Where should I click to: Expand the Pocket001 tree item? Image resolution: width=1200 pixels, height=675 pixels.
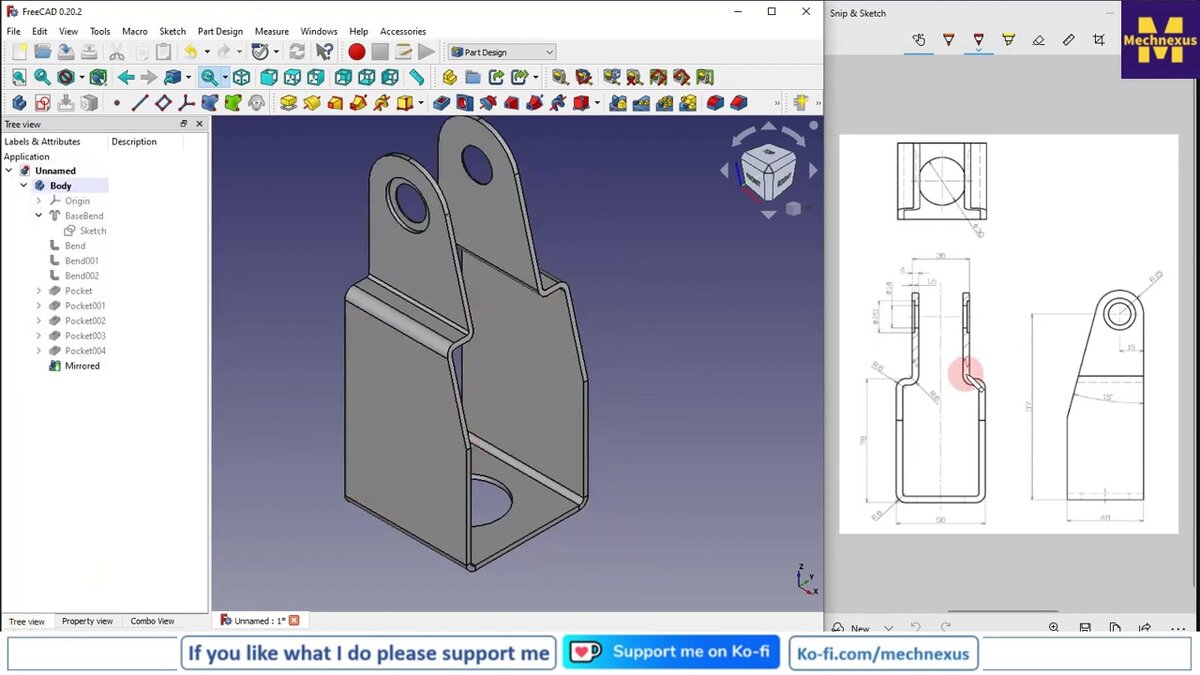point(39,306)
